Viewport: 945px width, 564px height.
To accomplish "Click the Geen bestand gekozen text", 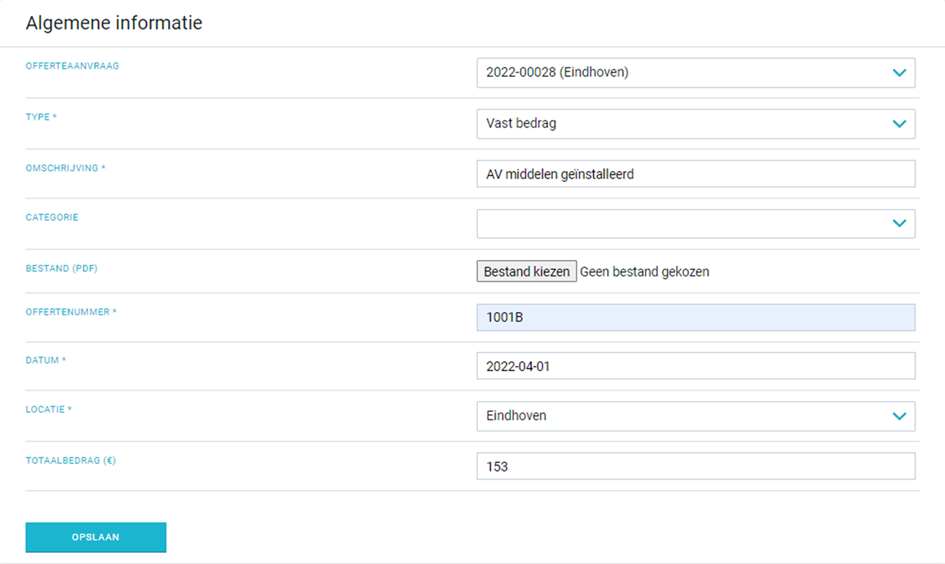I will pyautogui.click(x=644, y=272).
